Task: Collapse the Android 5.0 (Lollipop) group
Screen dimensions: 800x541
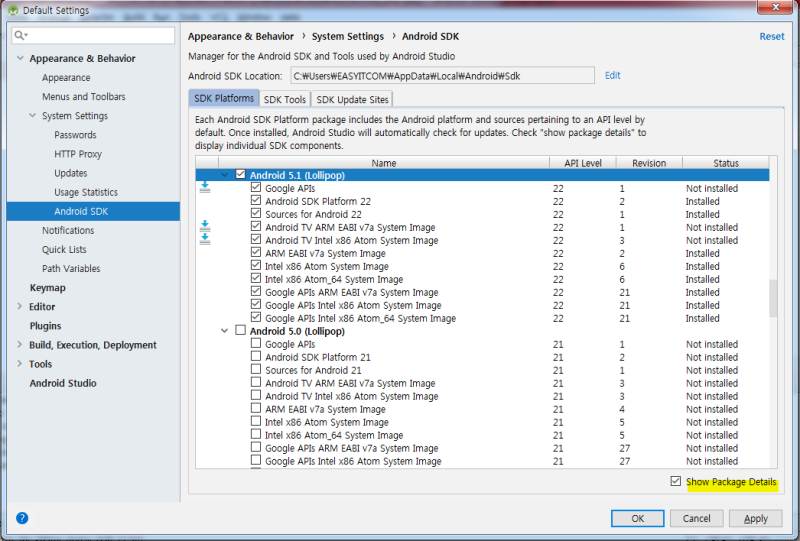Action: (x=224, y=331)
